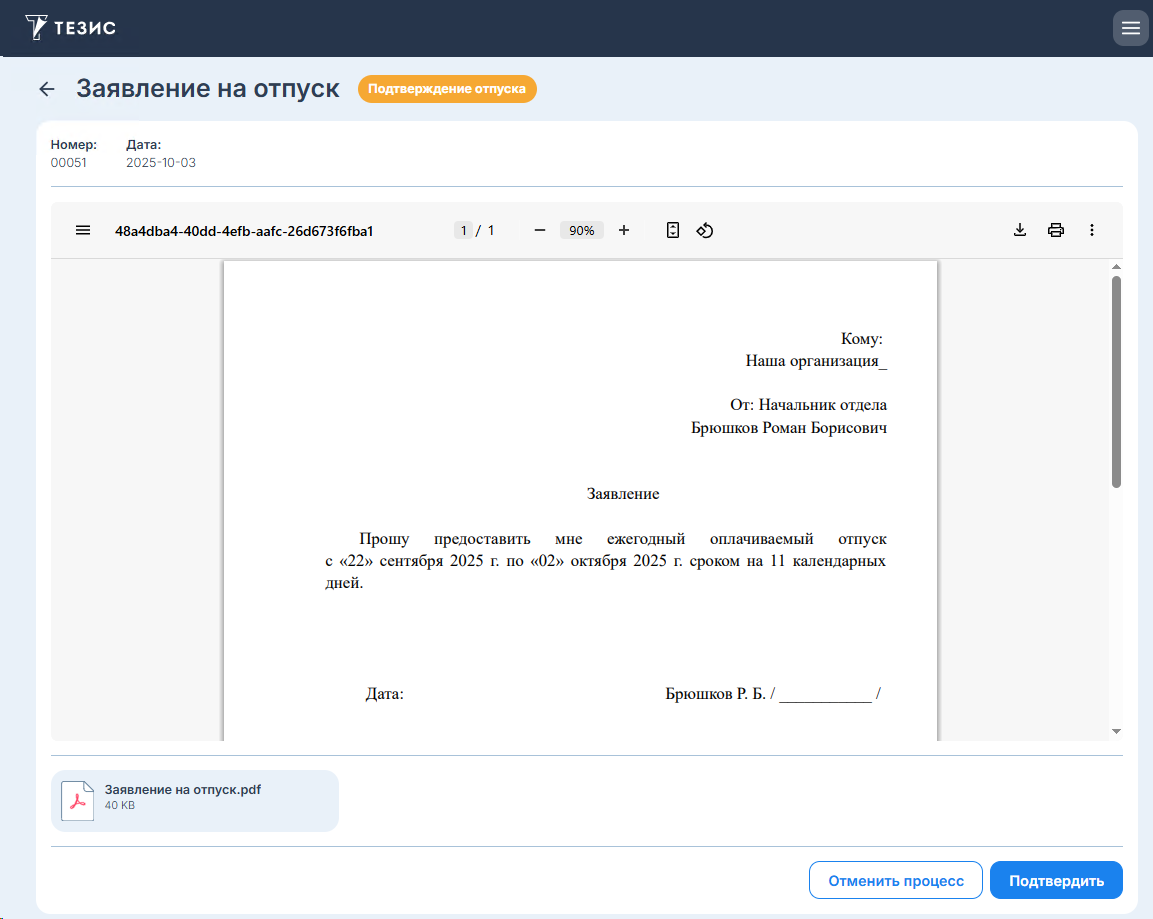Click the Подтверждение отпуска status badge
Screen dimensions: 1153x919
pyautogui.click(x=447, y=89)
